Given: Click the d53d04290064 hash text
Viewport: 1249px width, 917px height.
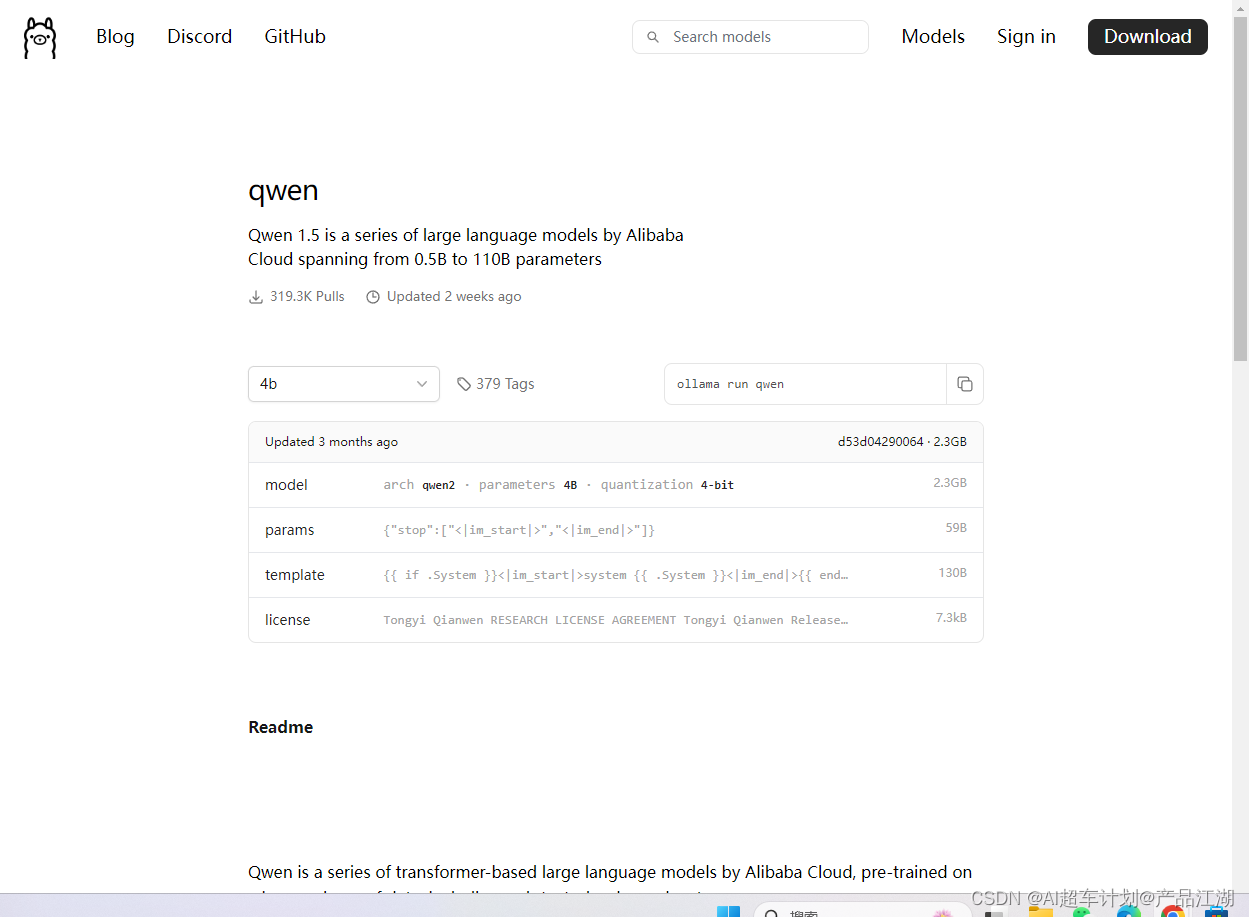Looking at the screenshot, I should [880, 442].
